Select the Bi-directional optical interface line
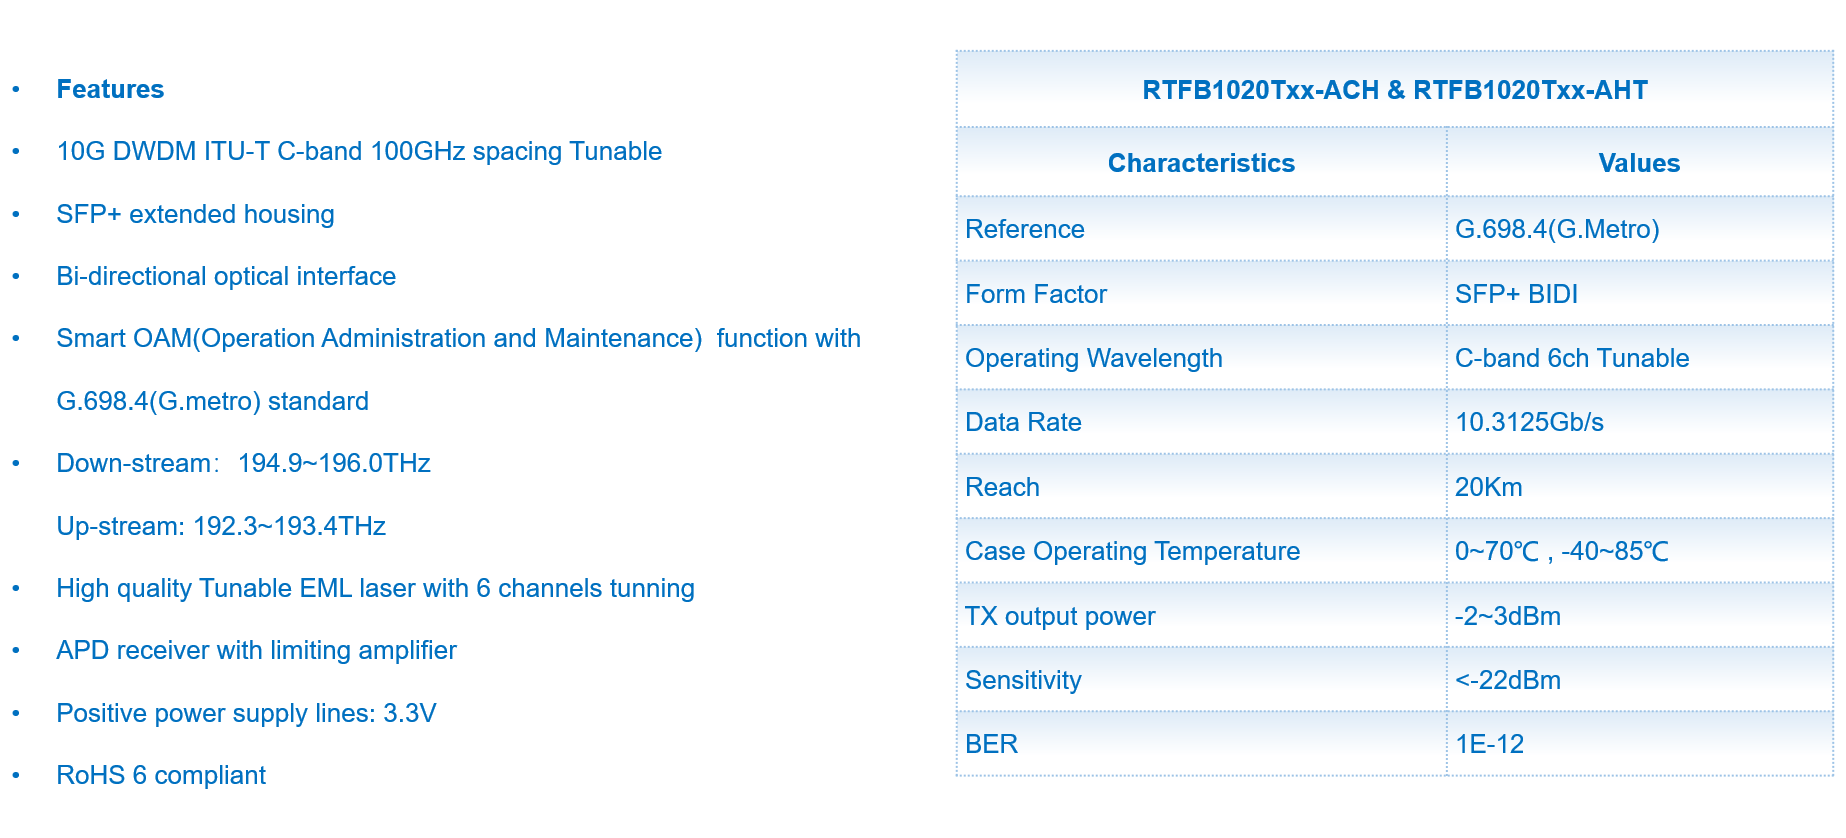The image size is (1846, 838). point(226,276)
